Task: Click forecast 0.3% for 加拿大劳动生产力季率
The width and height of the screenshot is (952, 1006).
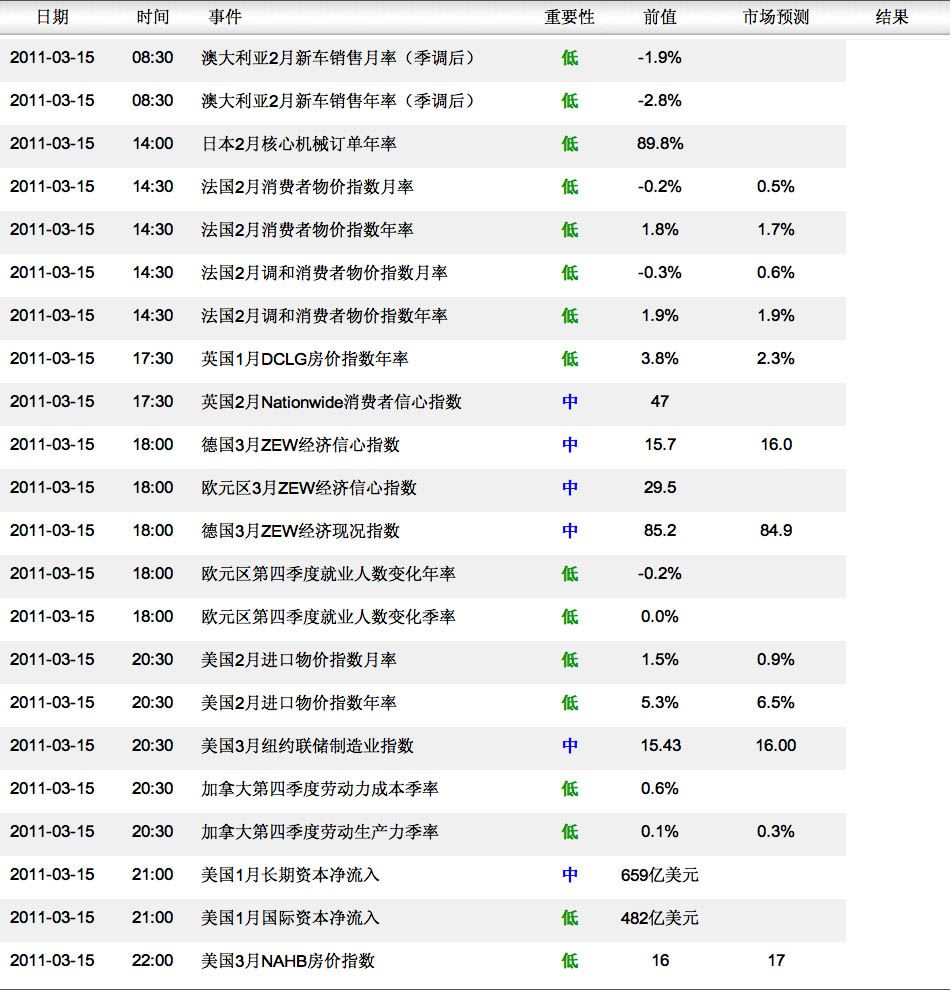Action: [776, 831]
